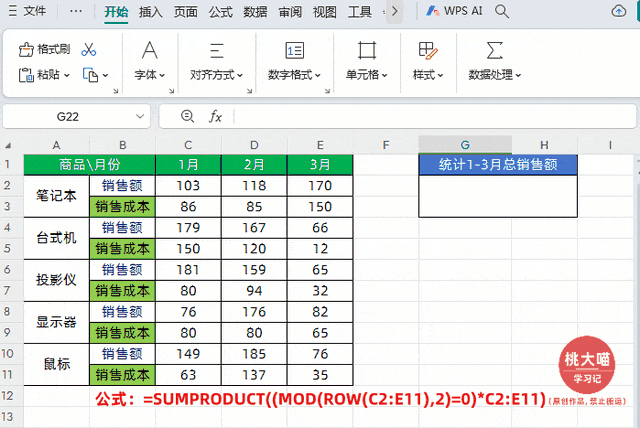Click the Name Box showing G22
The image size is (640, 428).
68,117
